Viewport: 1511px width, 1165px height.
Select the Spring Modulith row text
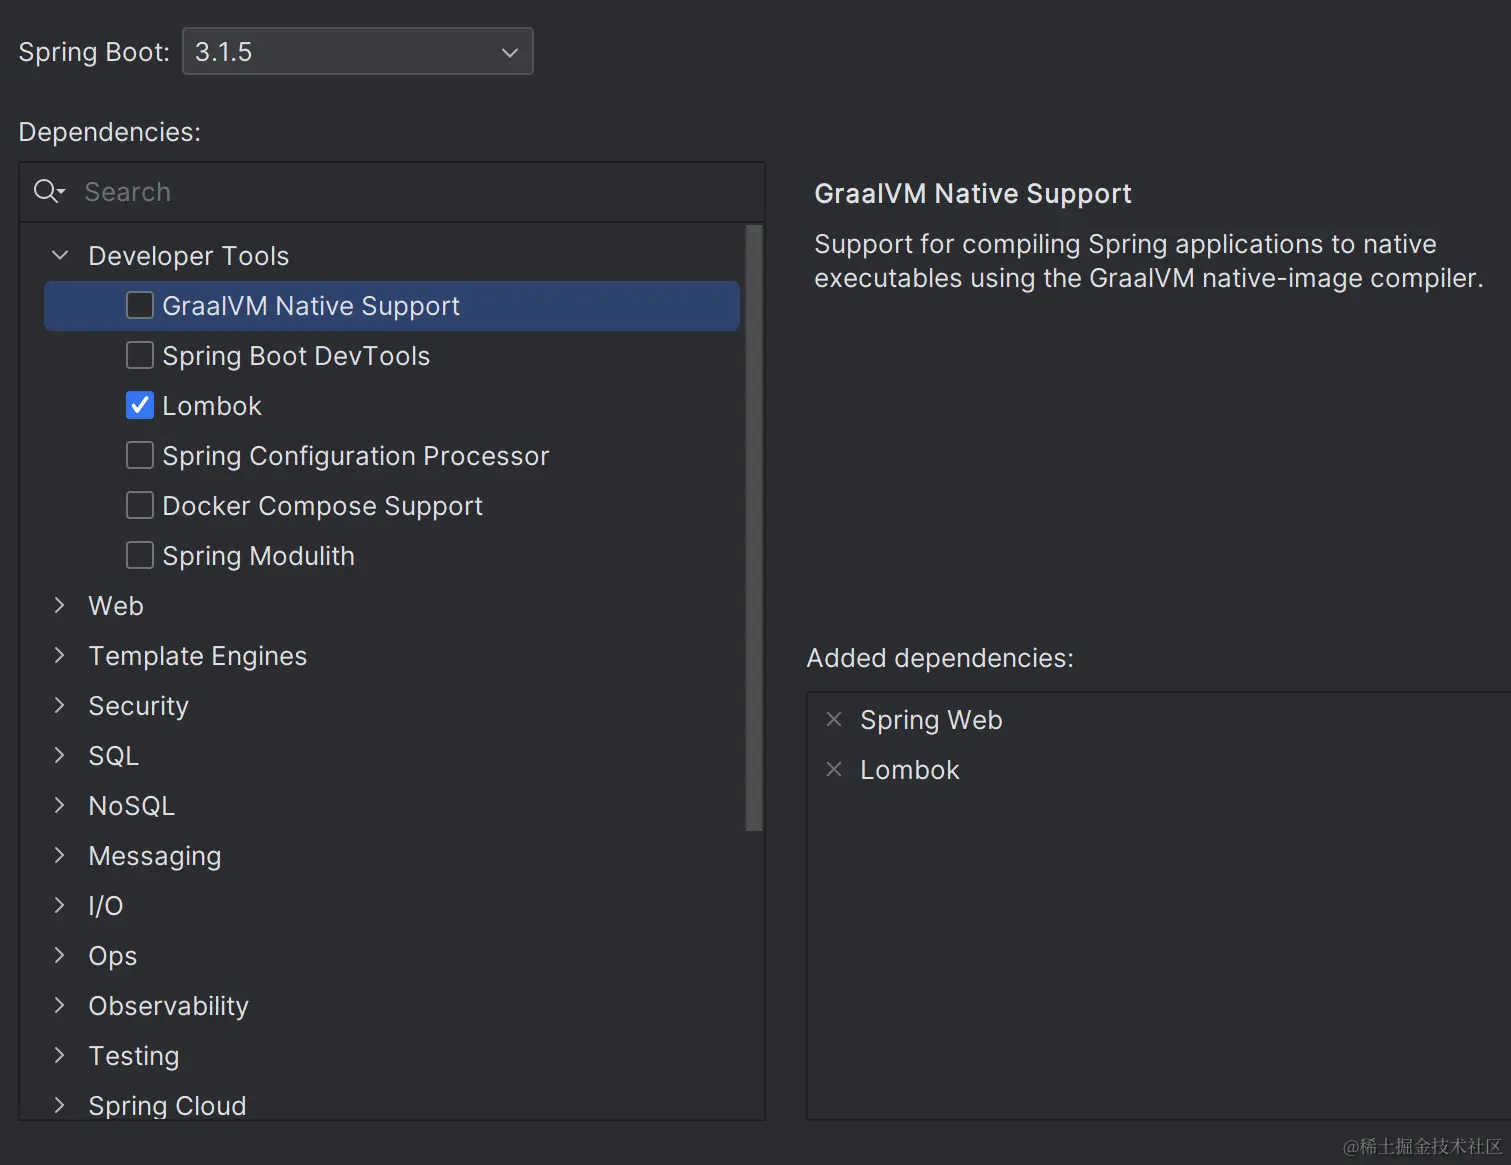click(258, 556)
